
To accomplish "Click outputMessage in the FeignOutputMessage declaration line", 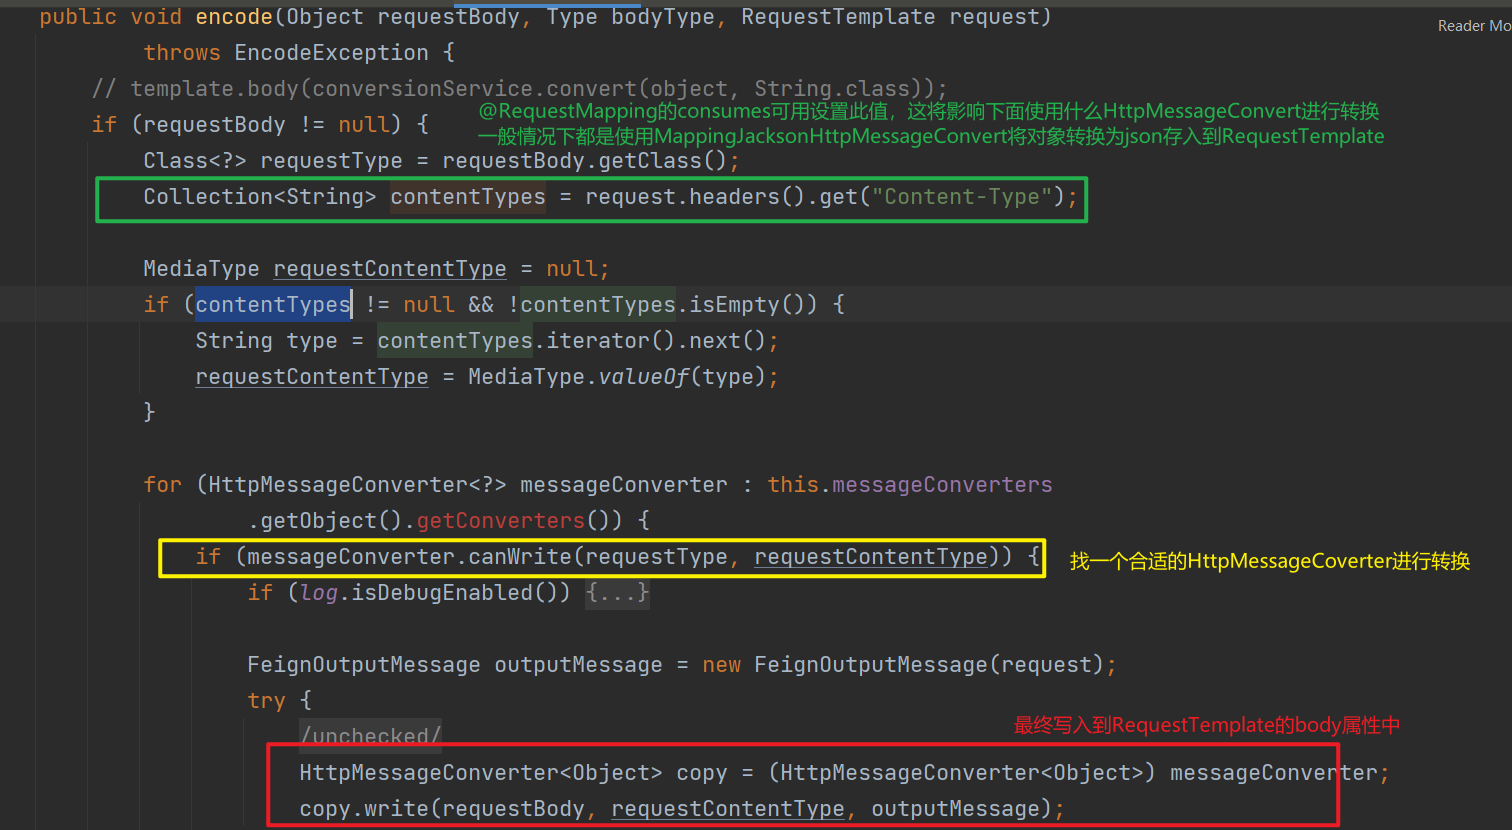I will pos(578,665).
